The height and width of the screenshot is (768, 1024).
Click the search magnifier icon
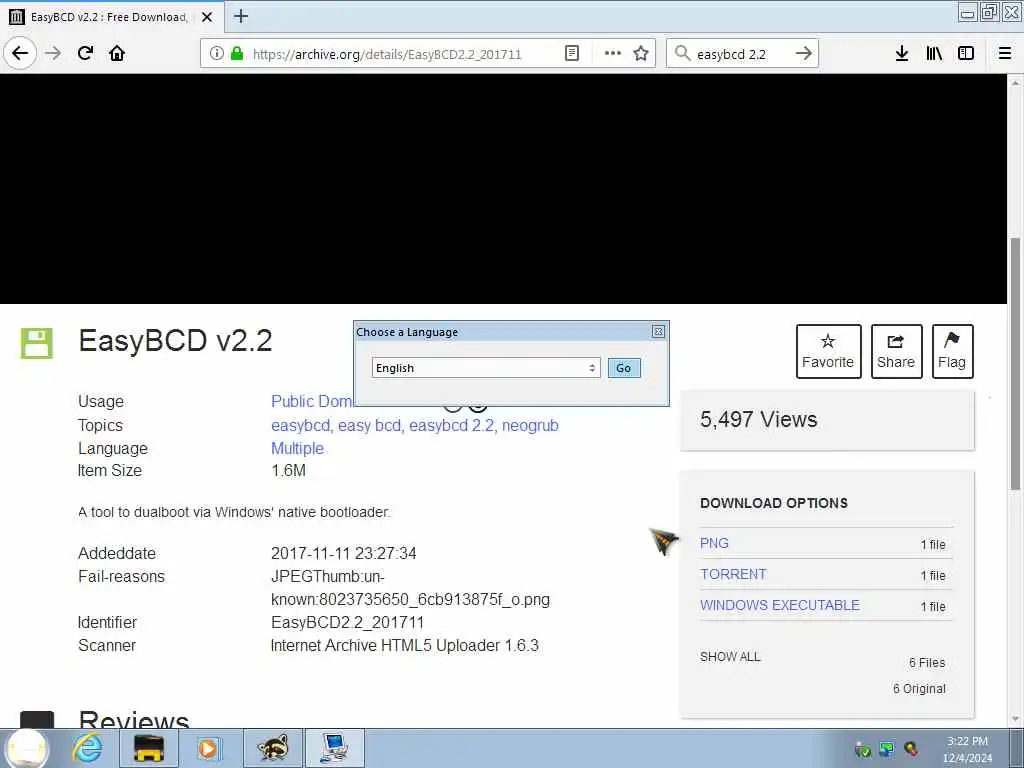point(682,54)
